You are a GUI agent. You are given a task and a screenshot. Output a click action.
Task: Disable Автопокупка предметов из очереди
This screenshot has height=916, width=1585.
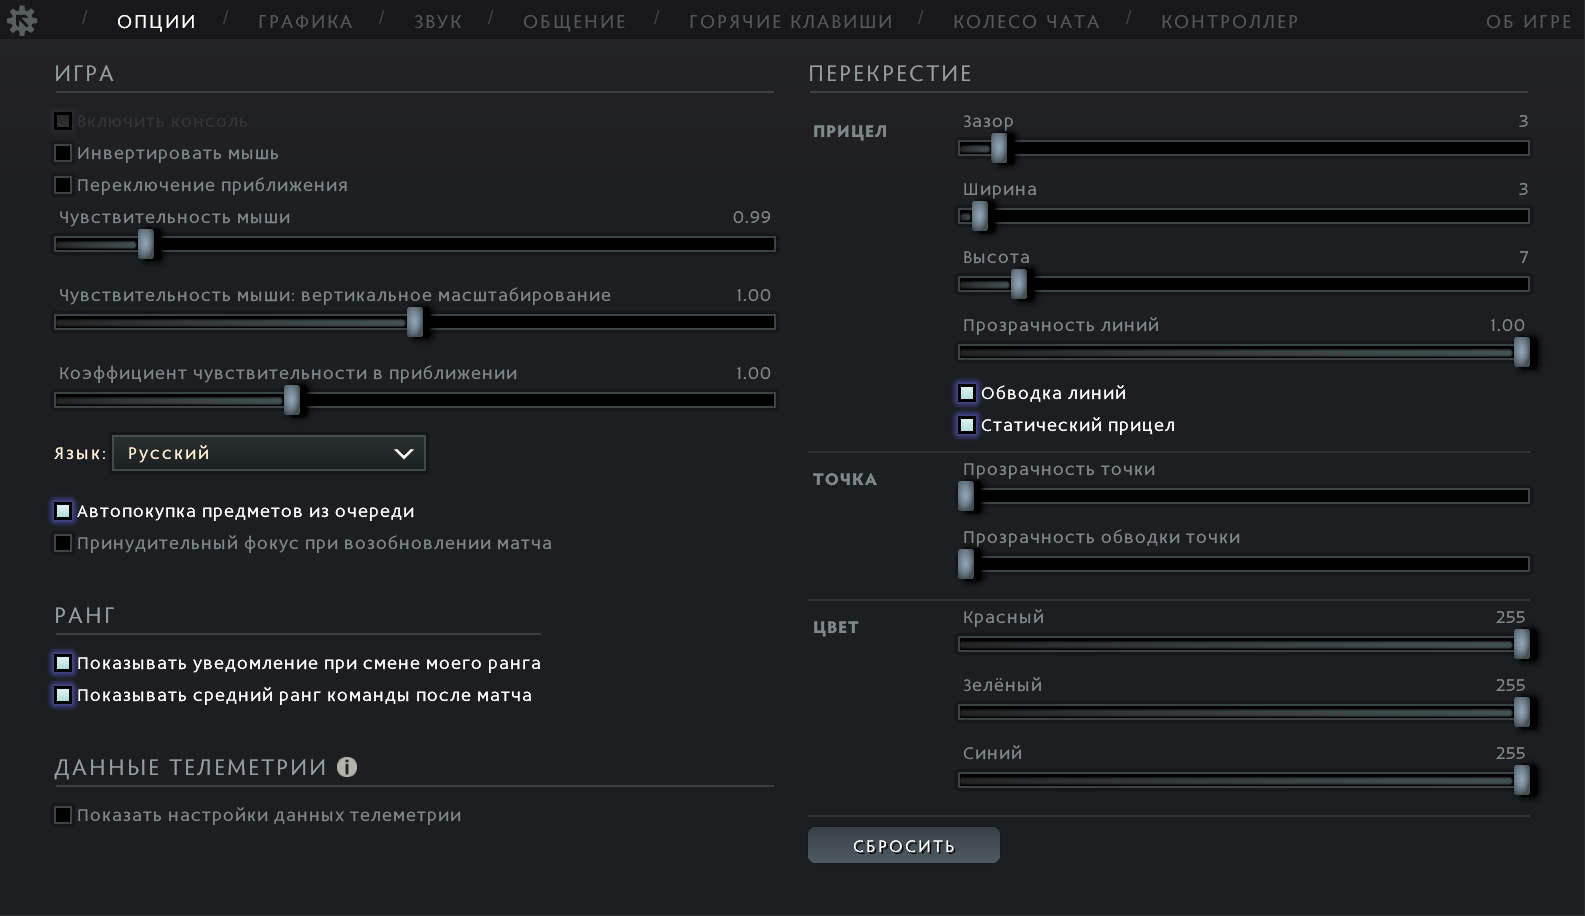[x=63, y=511]
